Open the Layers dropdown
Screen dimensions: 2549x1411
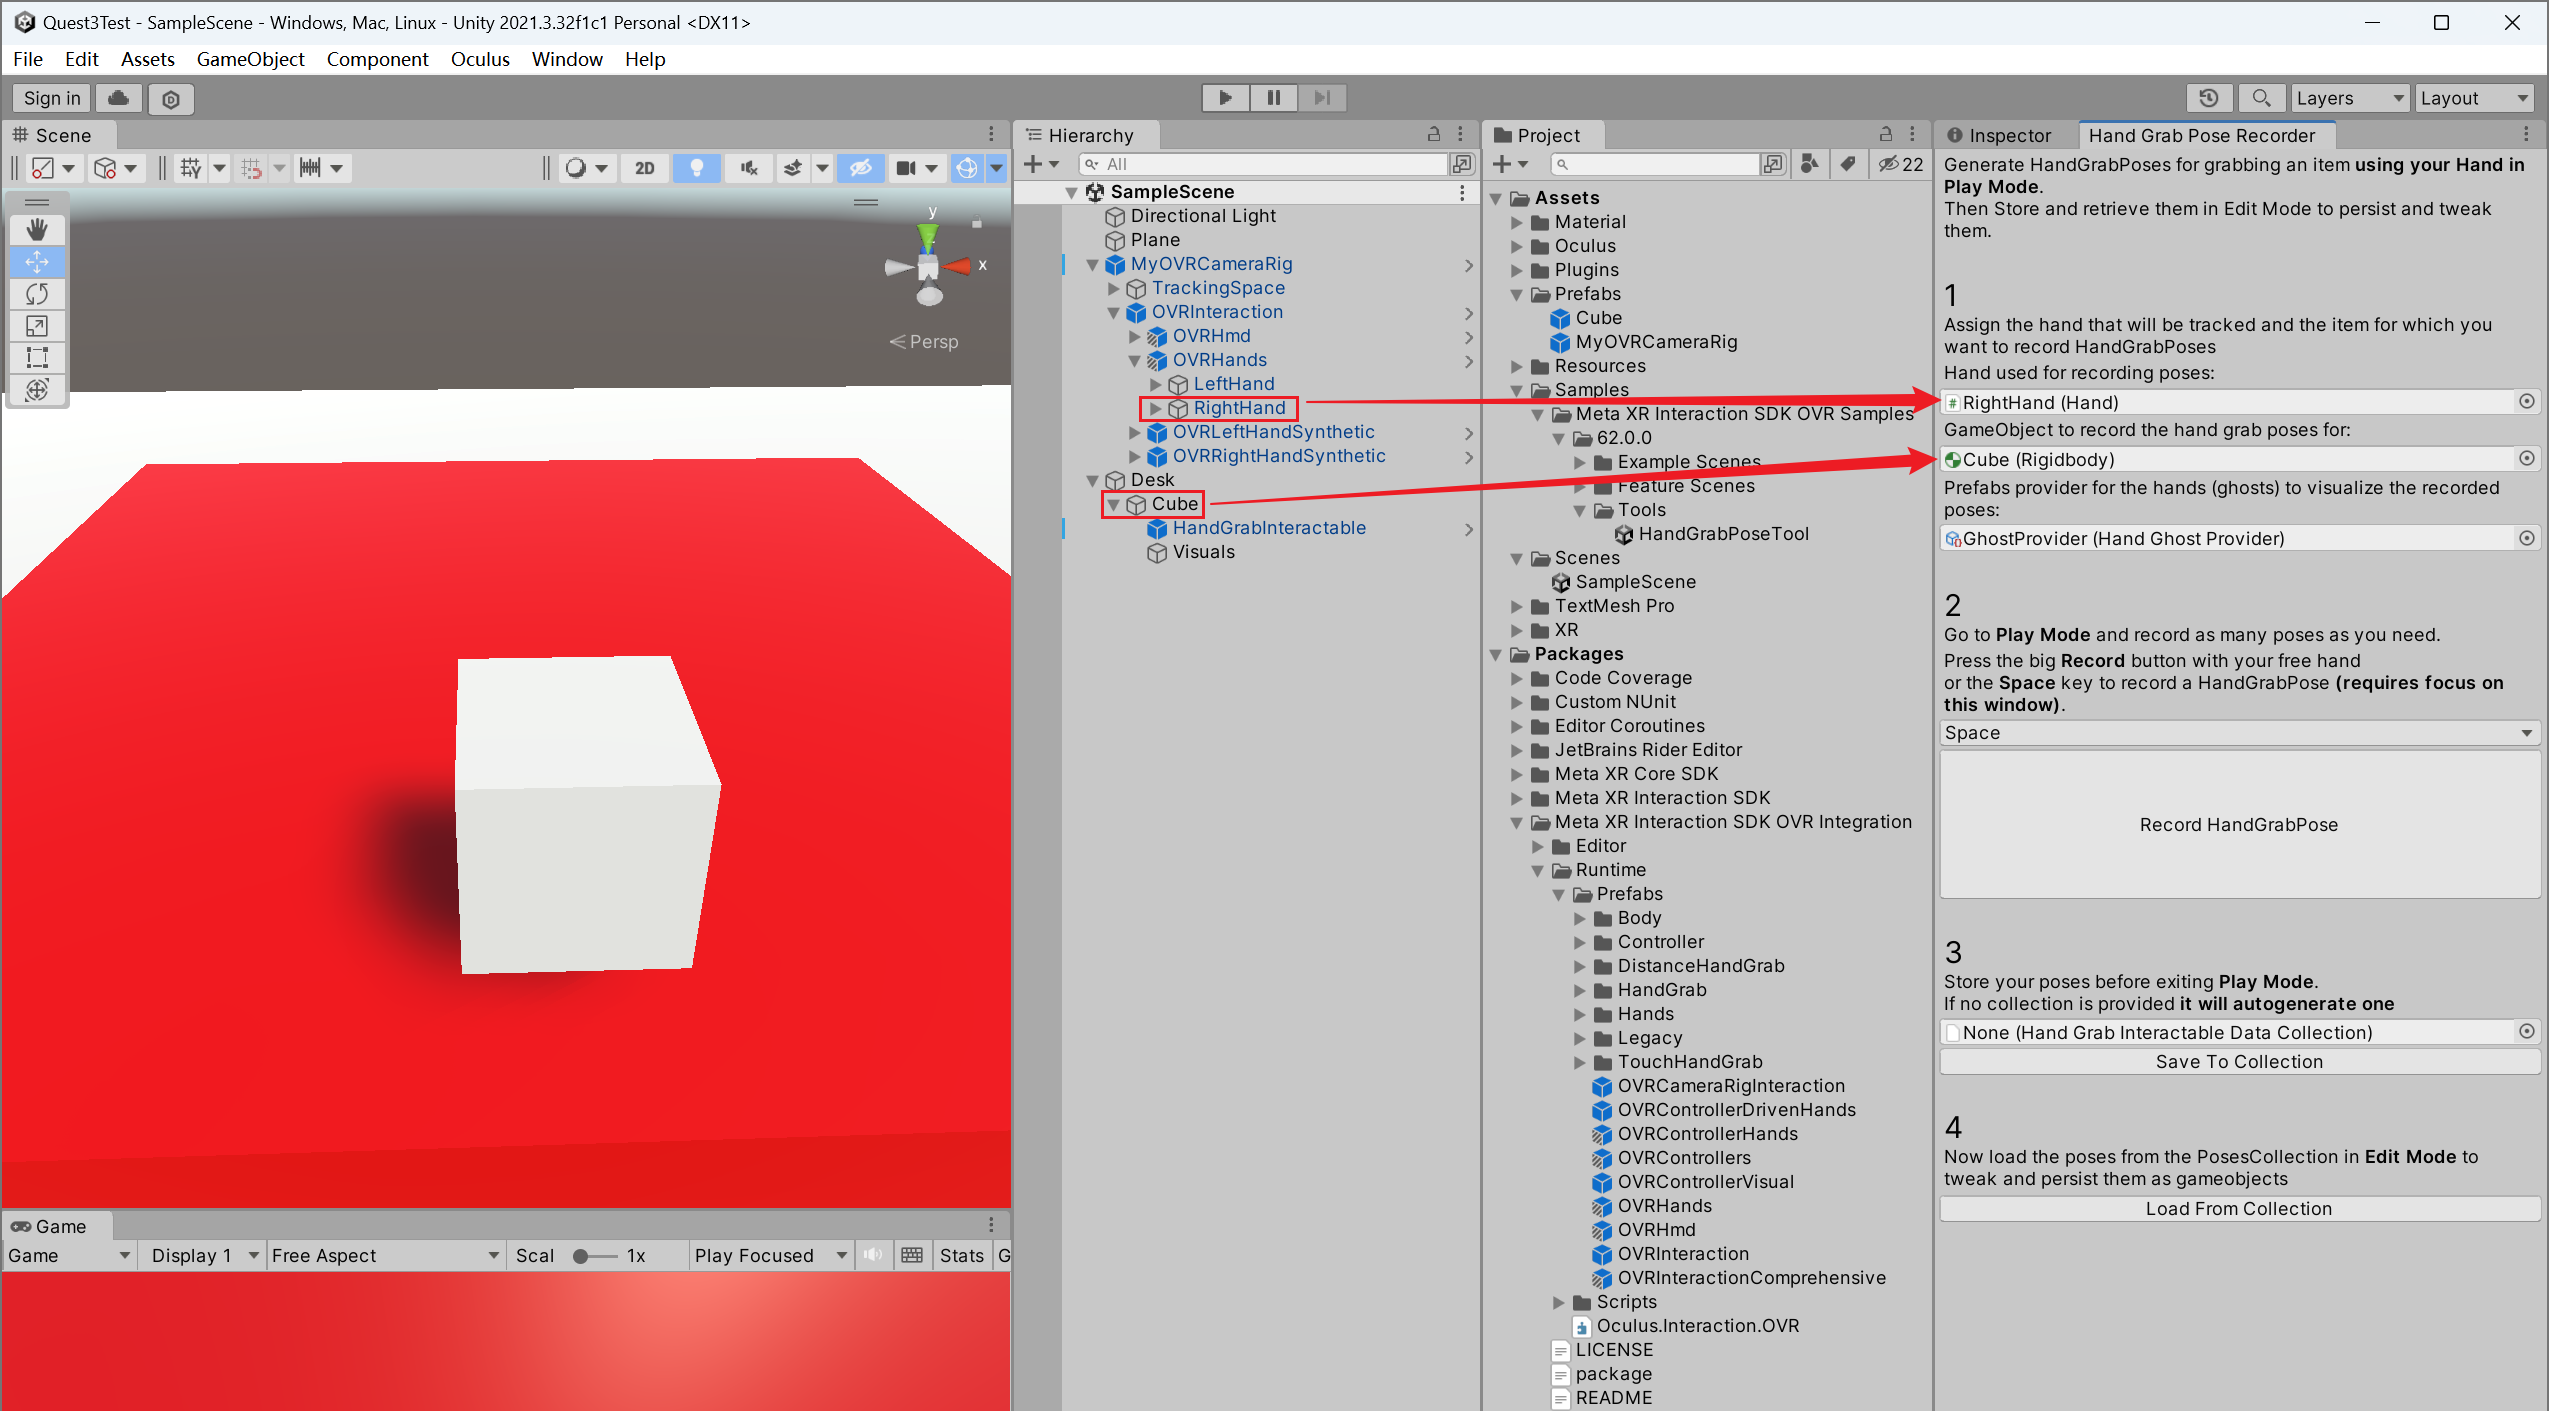point(2351,98)
